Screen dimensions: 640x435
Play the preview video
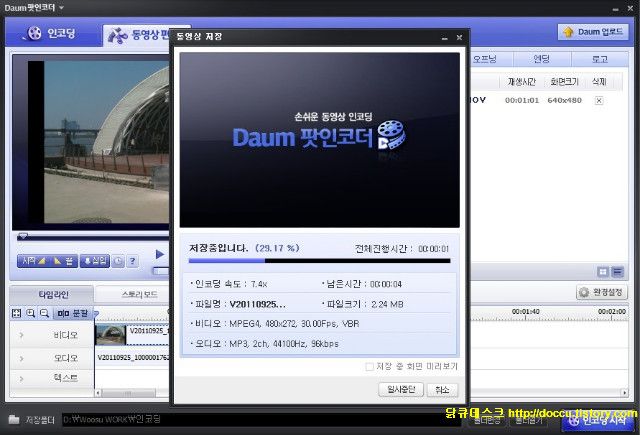point(160,254)
